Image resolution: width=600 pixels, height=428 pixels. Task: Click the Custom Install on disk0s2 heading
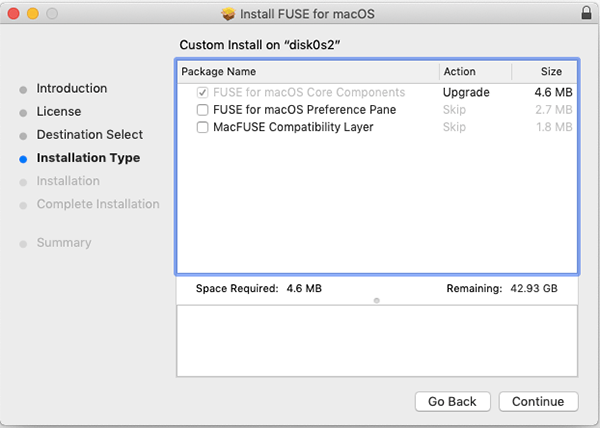(260, 45)
